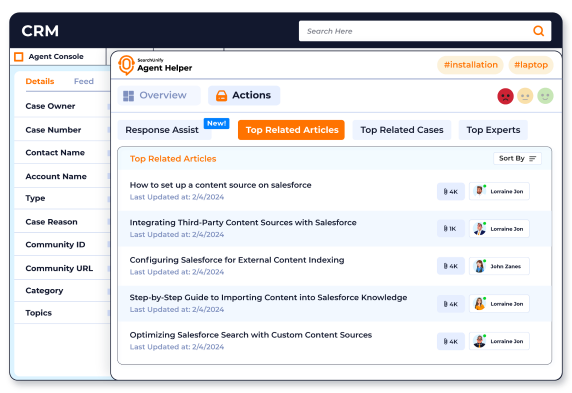
Task: Click the Overview grid icon
Action: 128,96
